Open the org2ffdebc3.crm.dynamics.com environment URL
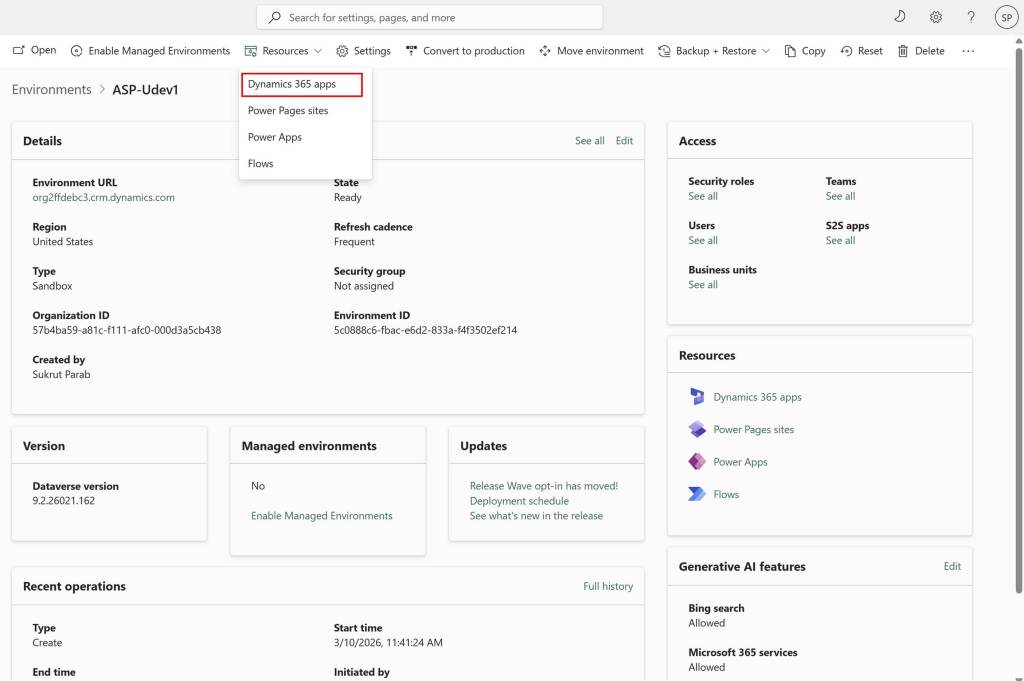The image size is (1024, 681). pyautogui.click(x=103, y=198)
